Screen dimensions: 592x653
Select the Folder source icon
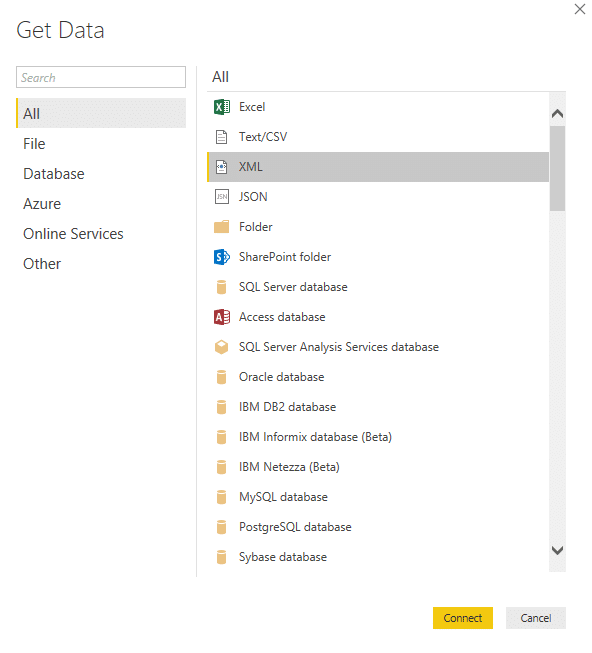coord(221,227)
